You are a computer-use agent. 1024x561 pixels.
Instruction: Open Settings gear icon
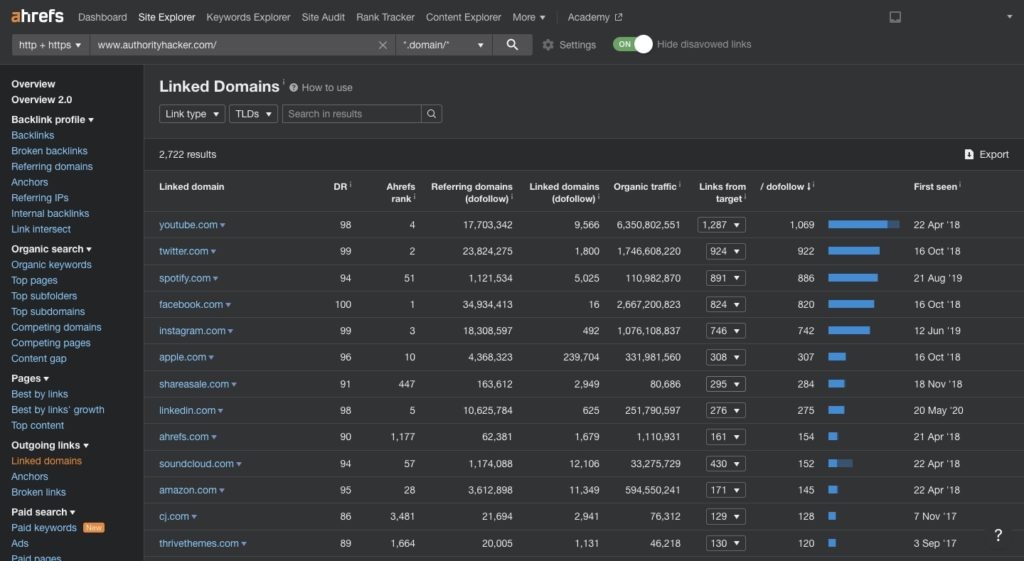click(x=548, y=45)
